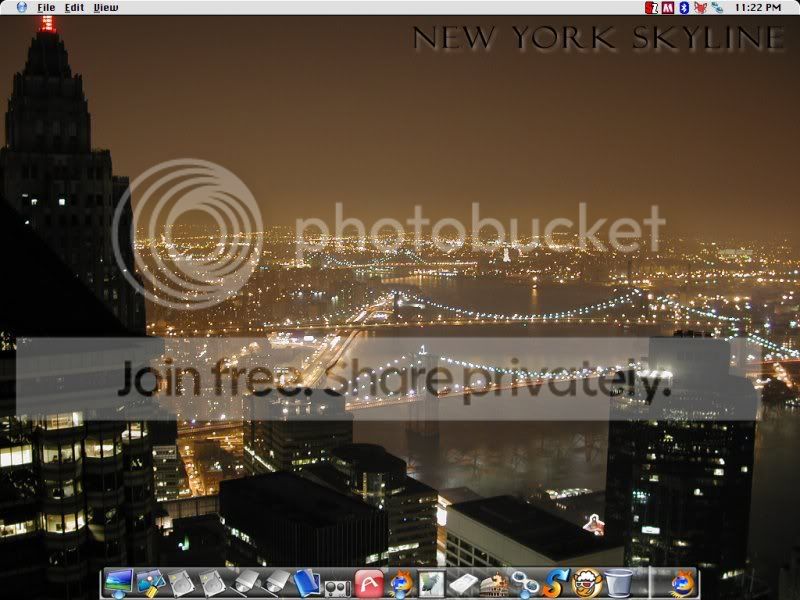The height and width of the screenshot is (600, 800).
Task: Click the Bluetooth status icon
Action: 684,7
